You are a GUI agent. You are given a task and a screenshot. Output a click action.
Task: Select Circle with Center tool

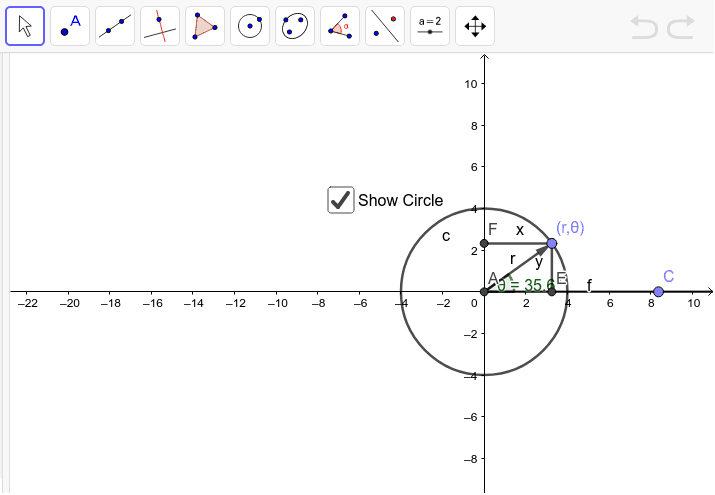click(x=250, y=27)
